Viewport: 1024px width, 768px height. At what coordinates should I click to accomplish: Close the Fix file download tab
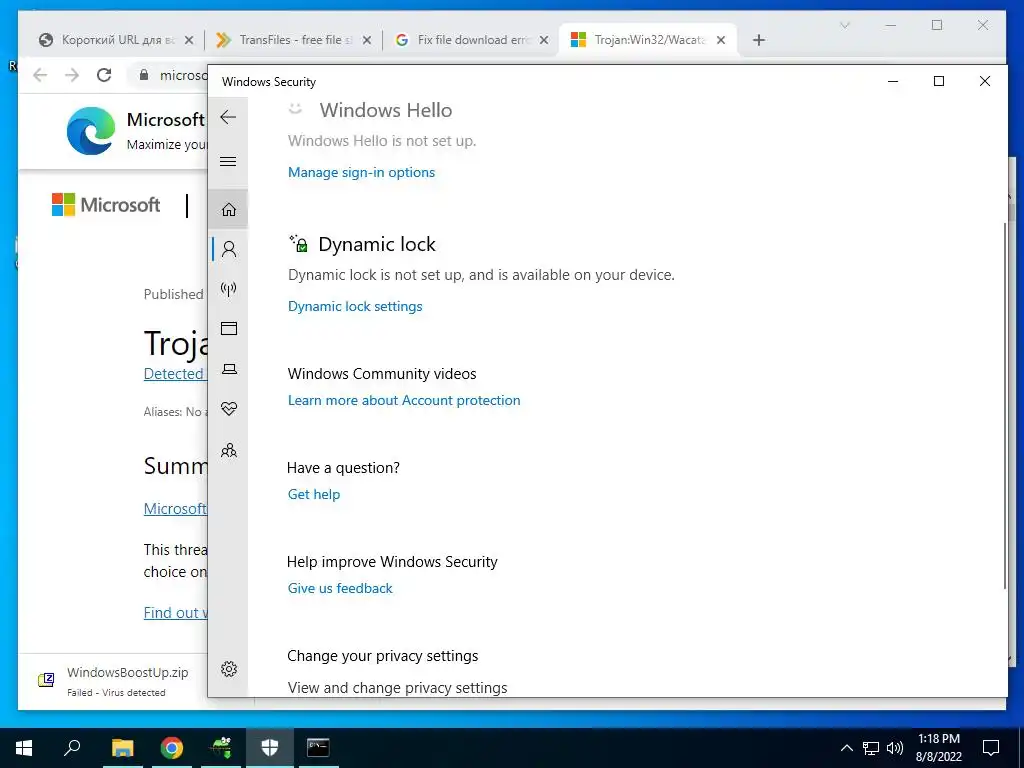coord(544,40)
